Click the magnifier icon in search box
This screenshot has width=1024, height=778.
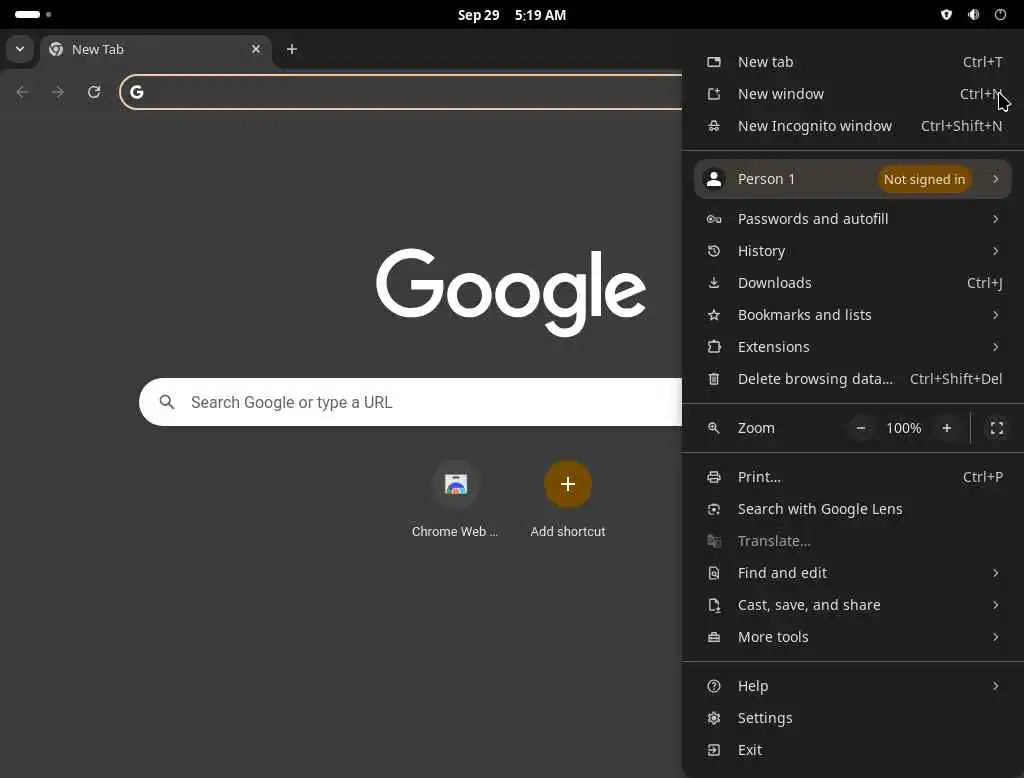(167, 402)
